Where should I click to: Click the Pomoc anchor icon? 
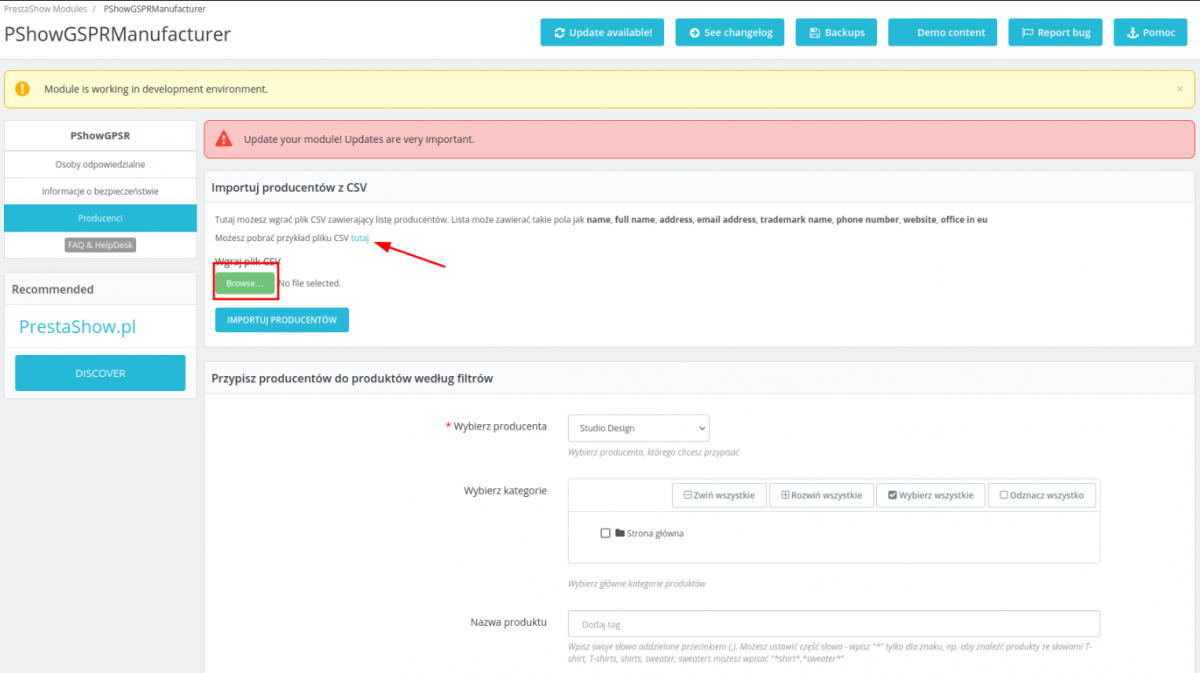click(1132, 32)
